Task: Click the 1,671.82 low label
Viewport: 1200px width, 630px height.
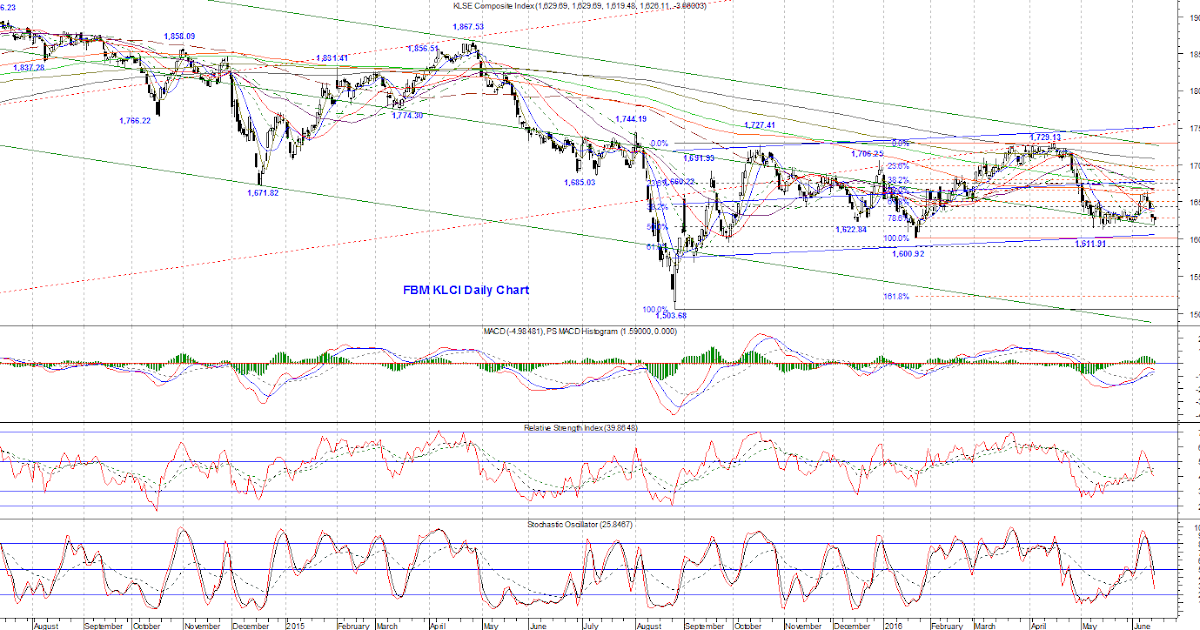Action: [x=264, y=192]
